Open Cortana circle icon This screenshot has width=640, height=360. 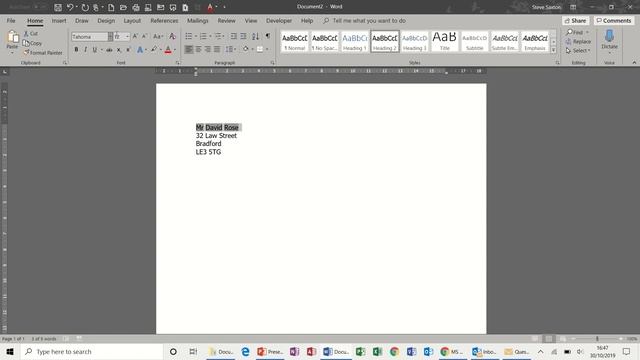(173, 351)
